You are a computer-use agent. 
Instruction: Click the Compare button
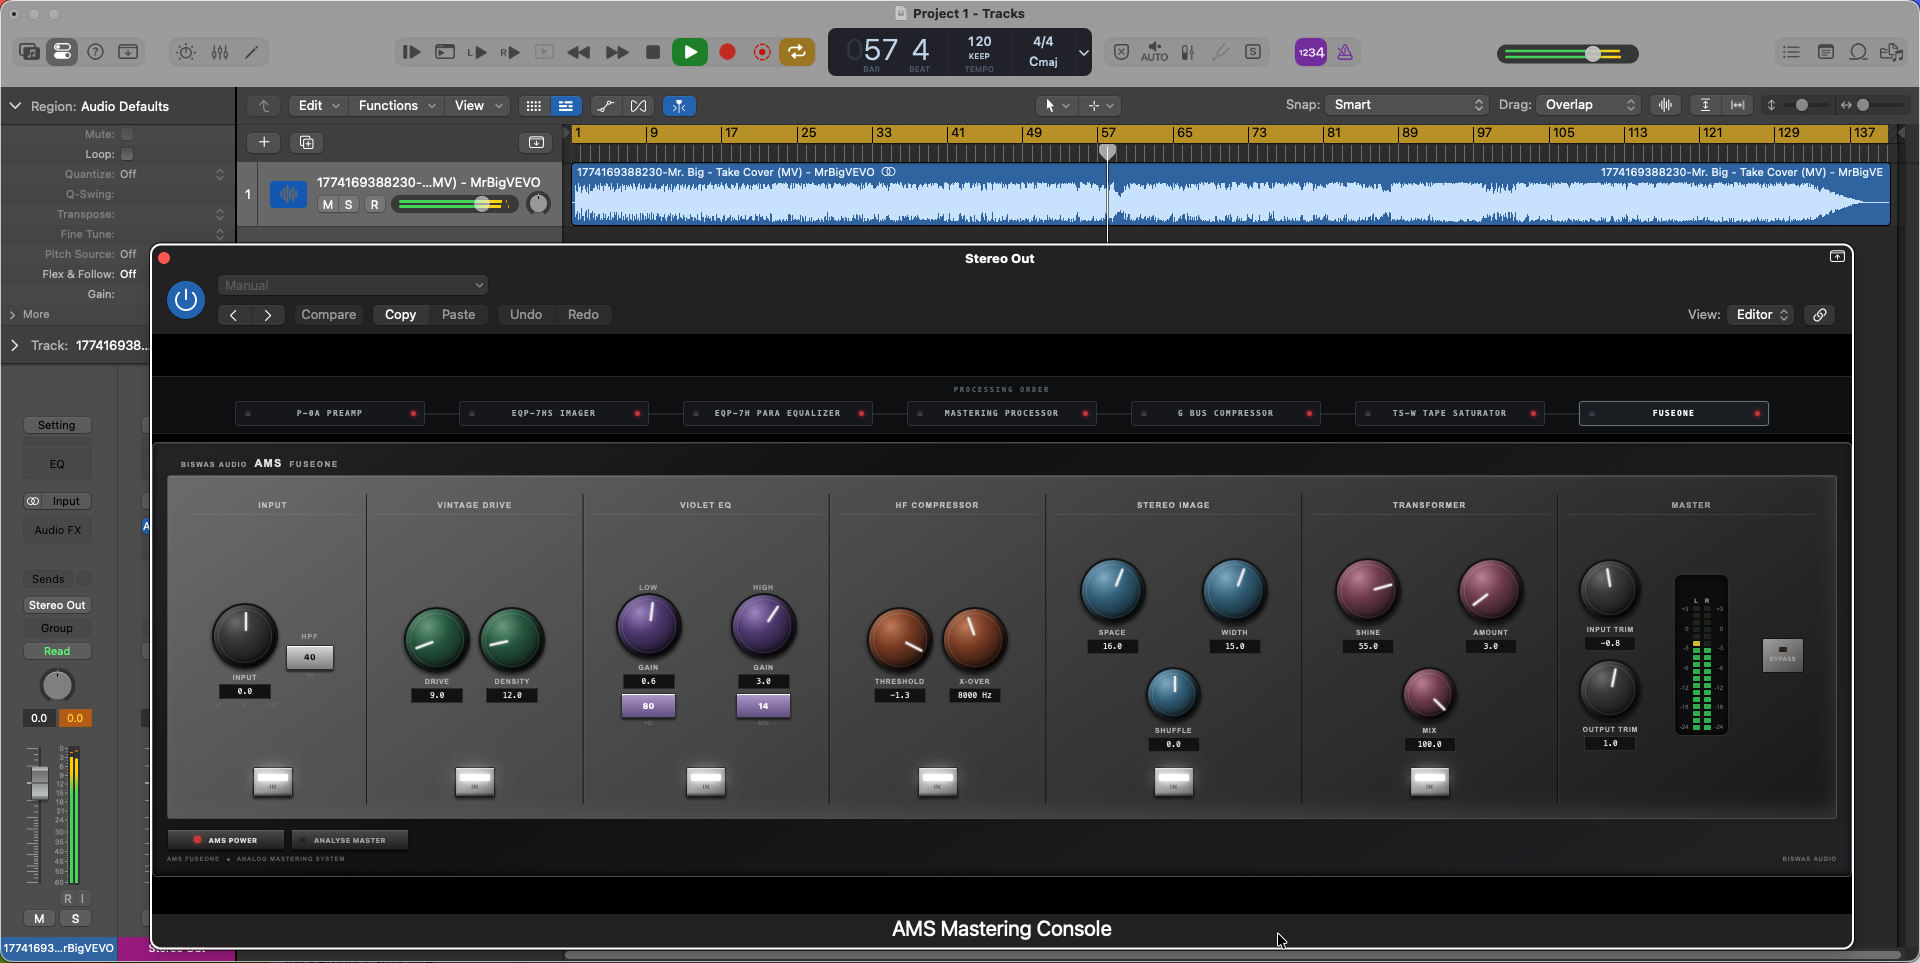(x=329, y=314)
